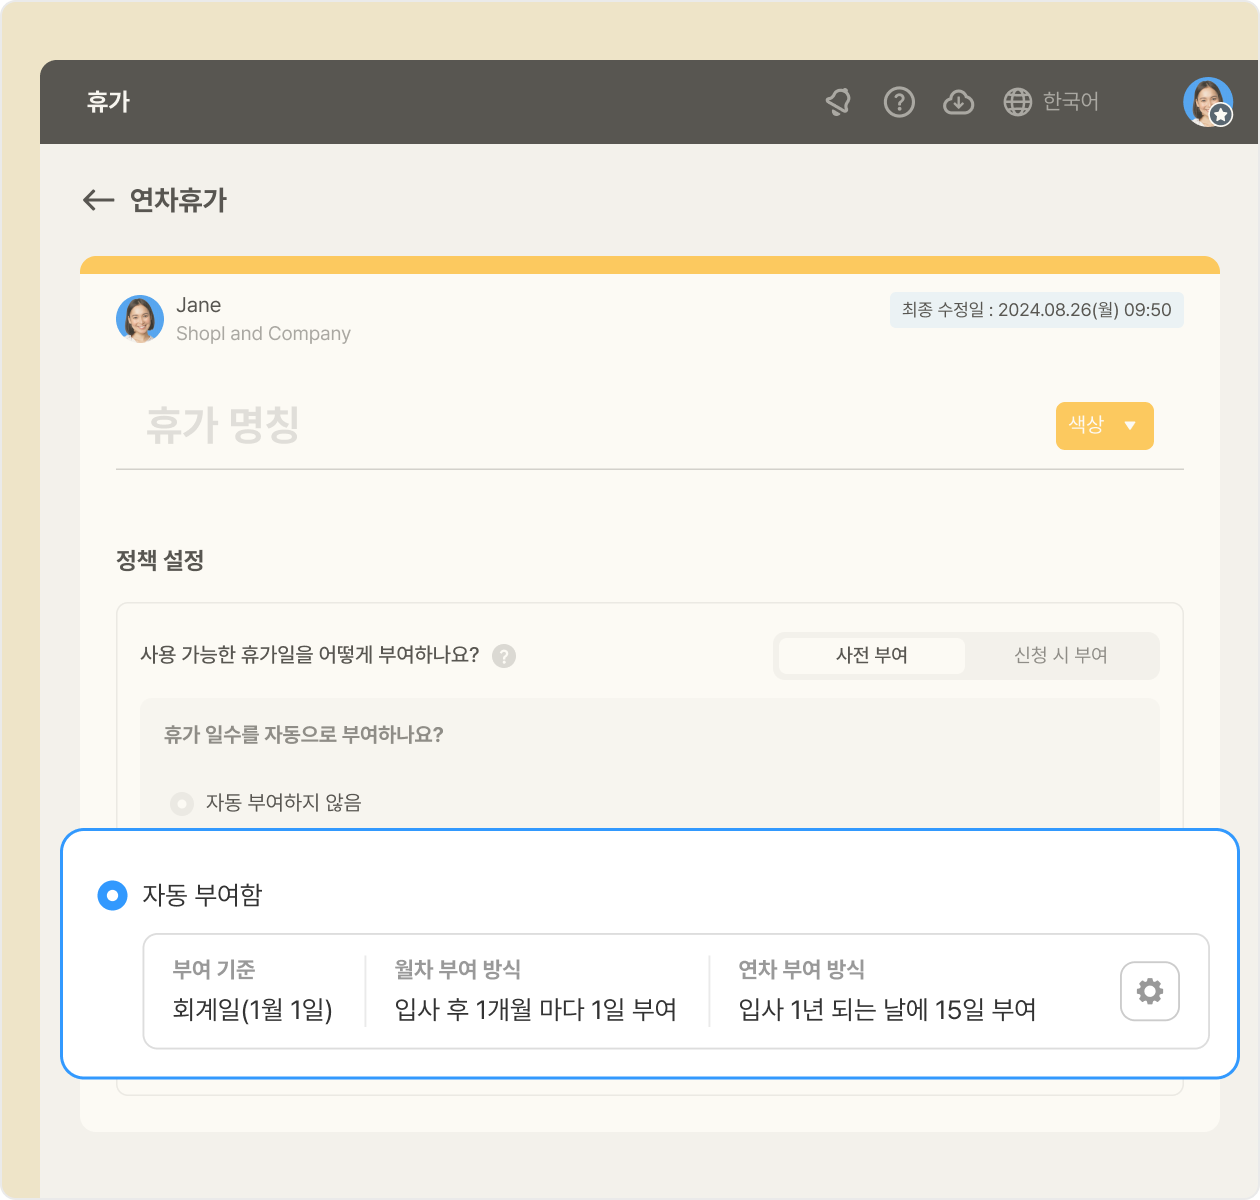
Task: Click the 회계일(1월 1일) grant basis value
Action: 252,1010
